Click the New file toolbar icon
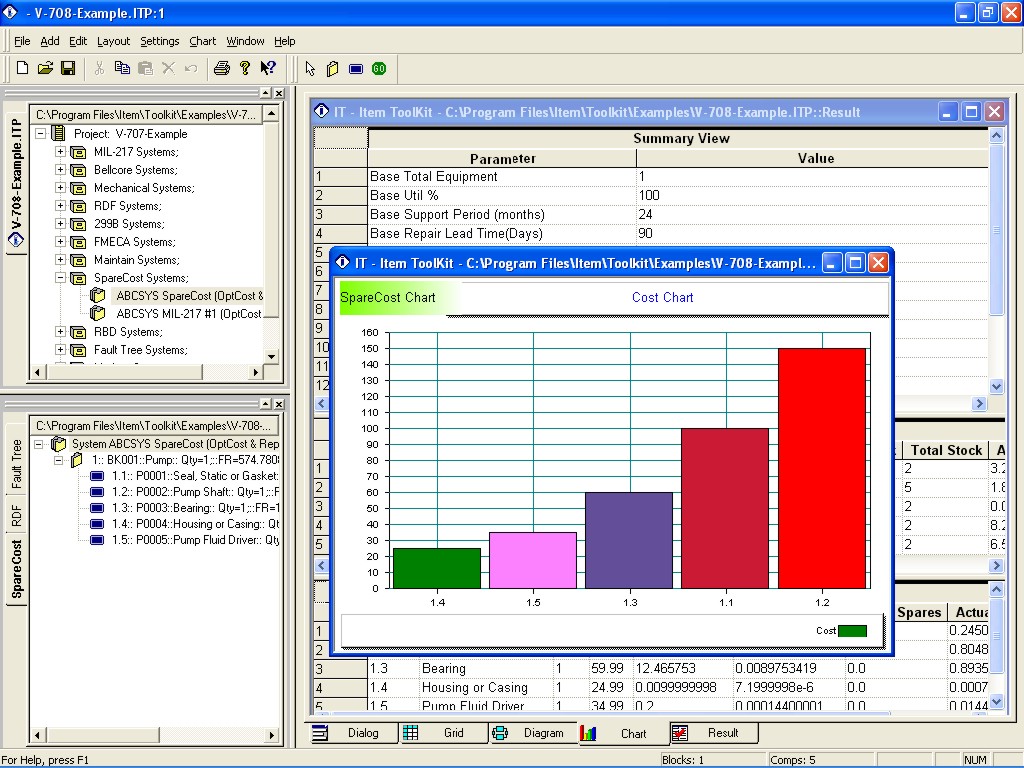 coord(22,68)
